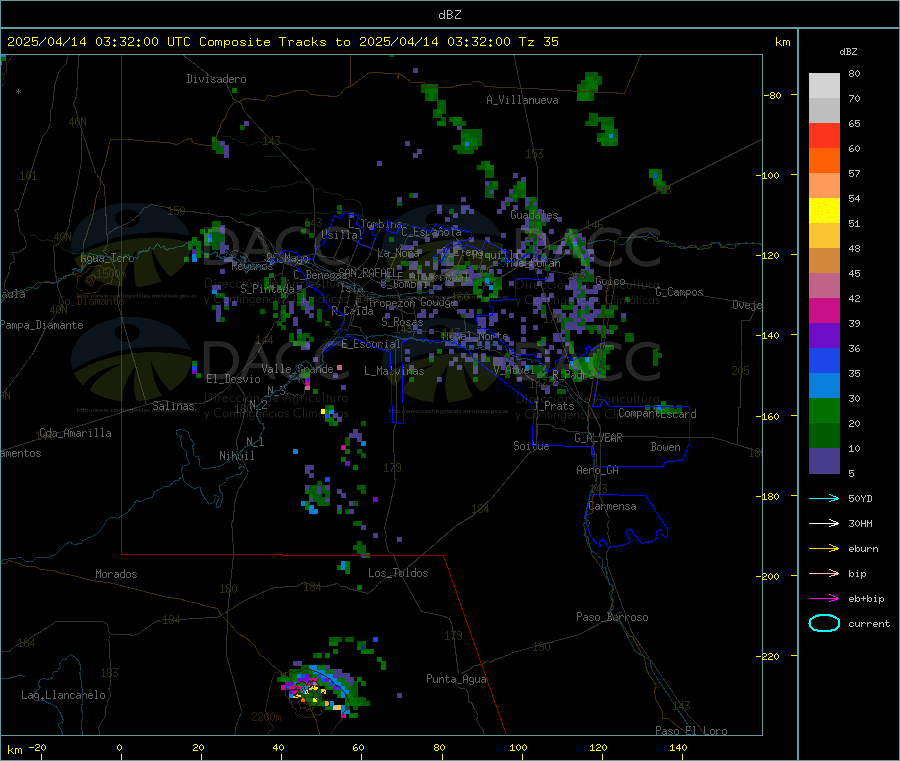Click the 'Salinas' map label

pos(173,406)
